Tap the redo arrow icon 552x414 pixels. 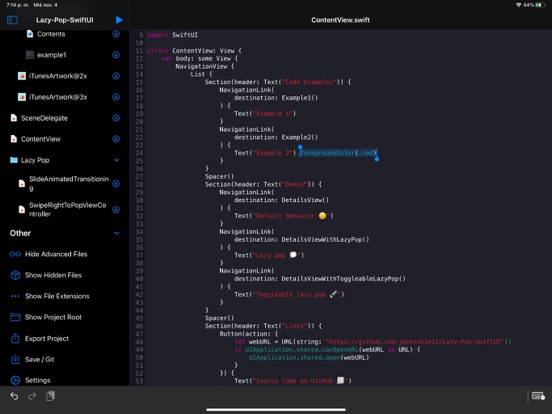[x=32, y=396]
